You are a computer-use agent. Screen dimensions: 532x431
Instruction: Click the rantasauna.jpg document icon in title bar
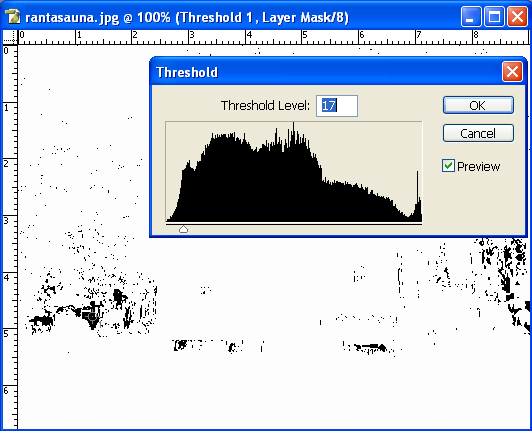coord(13,17)
